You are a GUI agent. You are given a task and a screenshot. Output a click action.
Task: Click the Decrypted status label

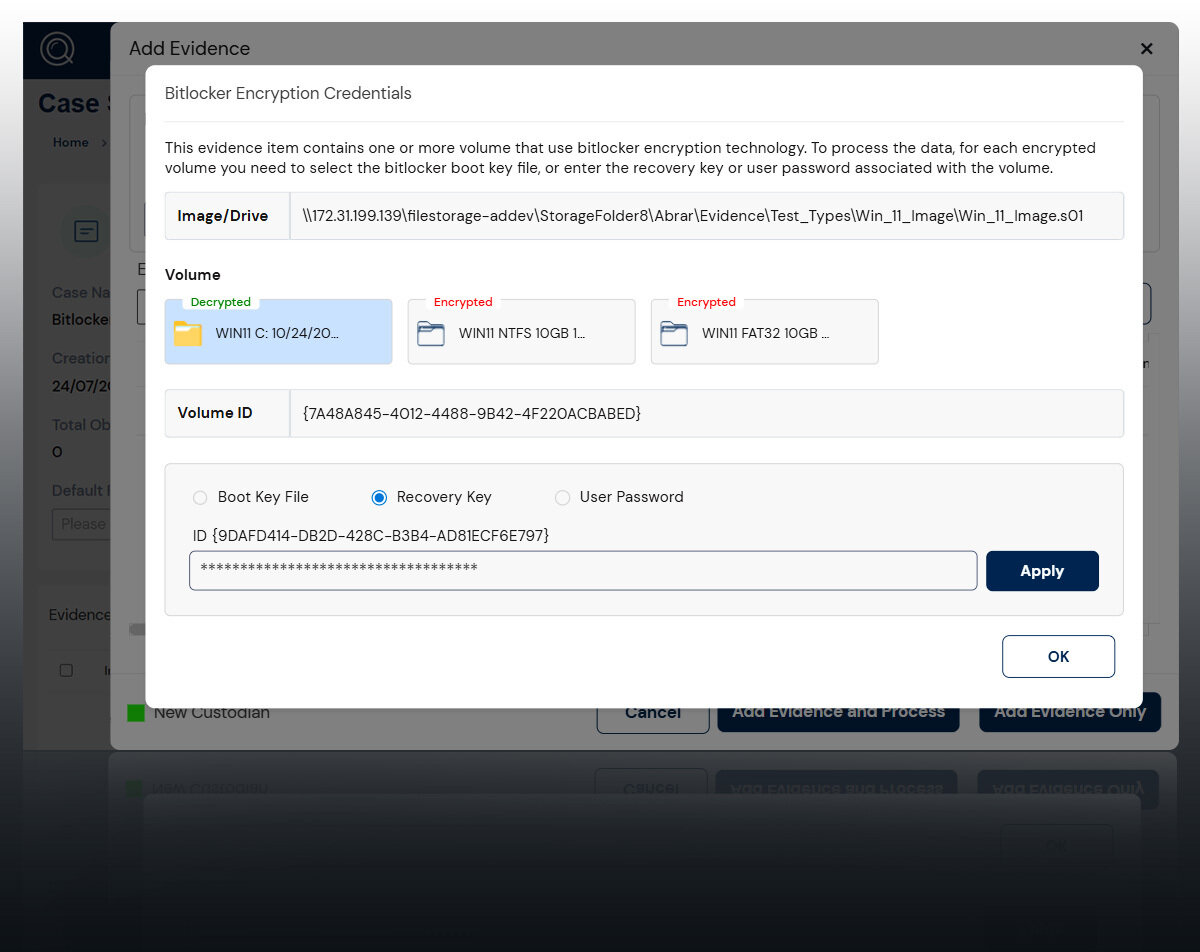221,302
